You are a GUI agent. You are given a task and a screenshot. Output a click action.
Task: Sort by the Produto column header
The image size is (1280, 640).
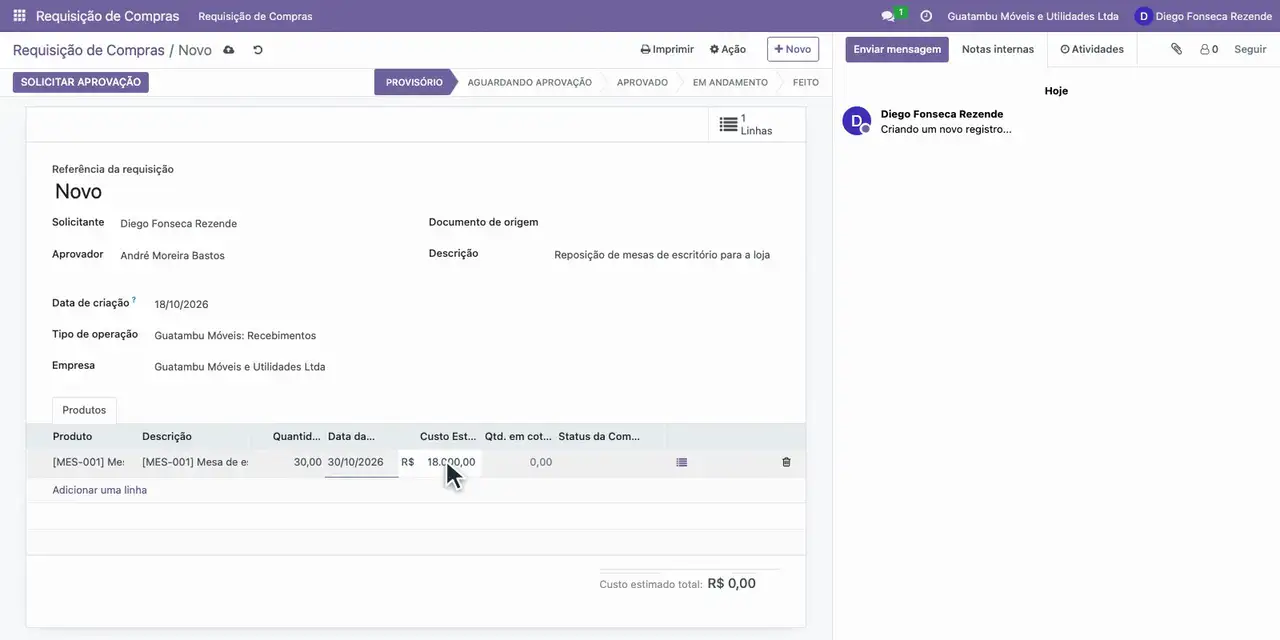click(x=73, y=436)
